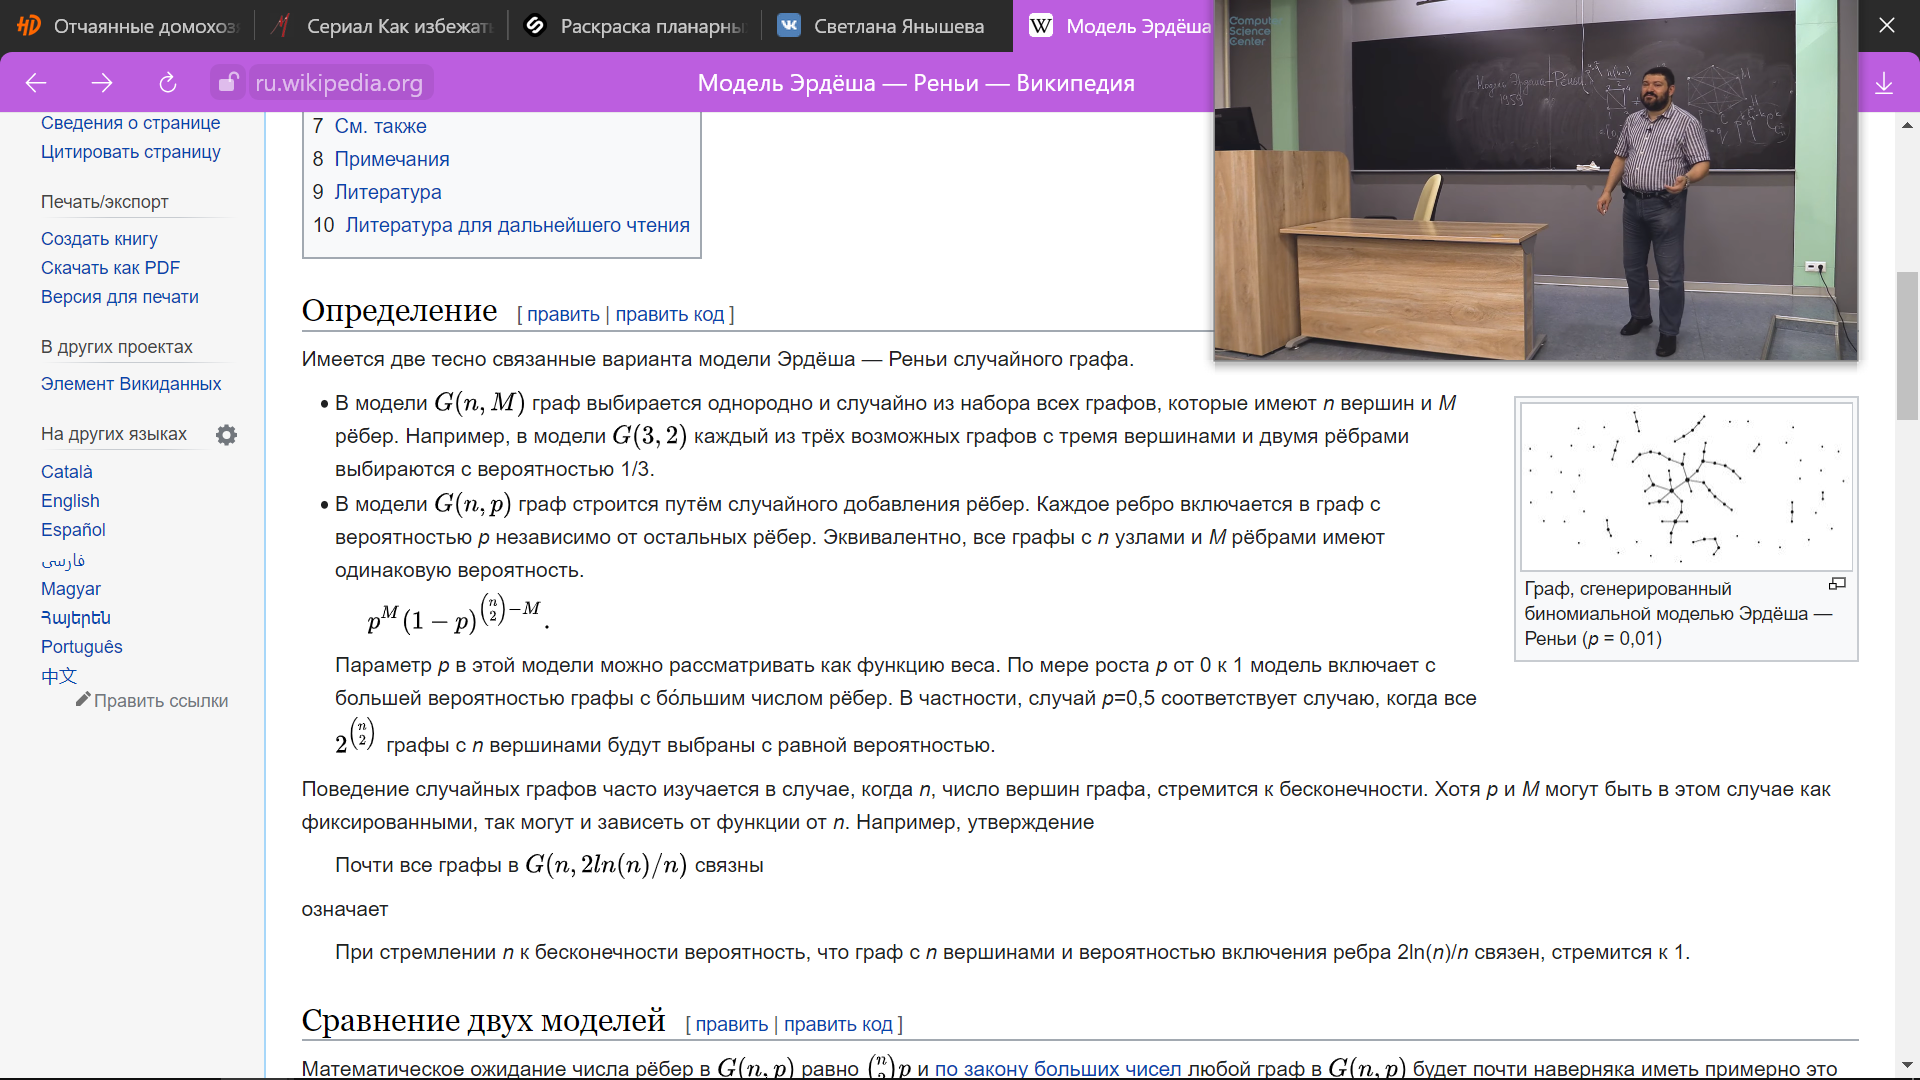Click the pencil icon next to Править ссылки

pos(83,699)
